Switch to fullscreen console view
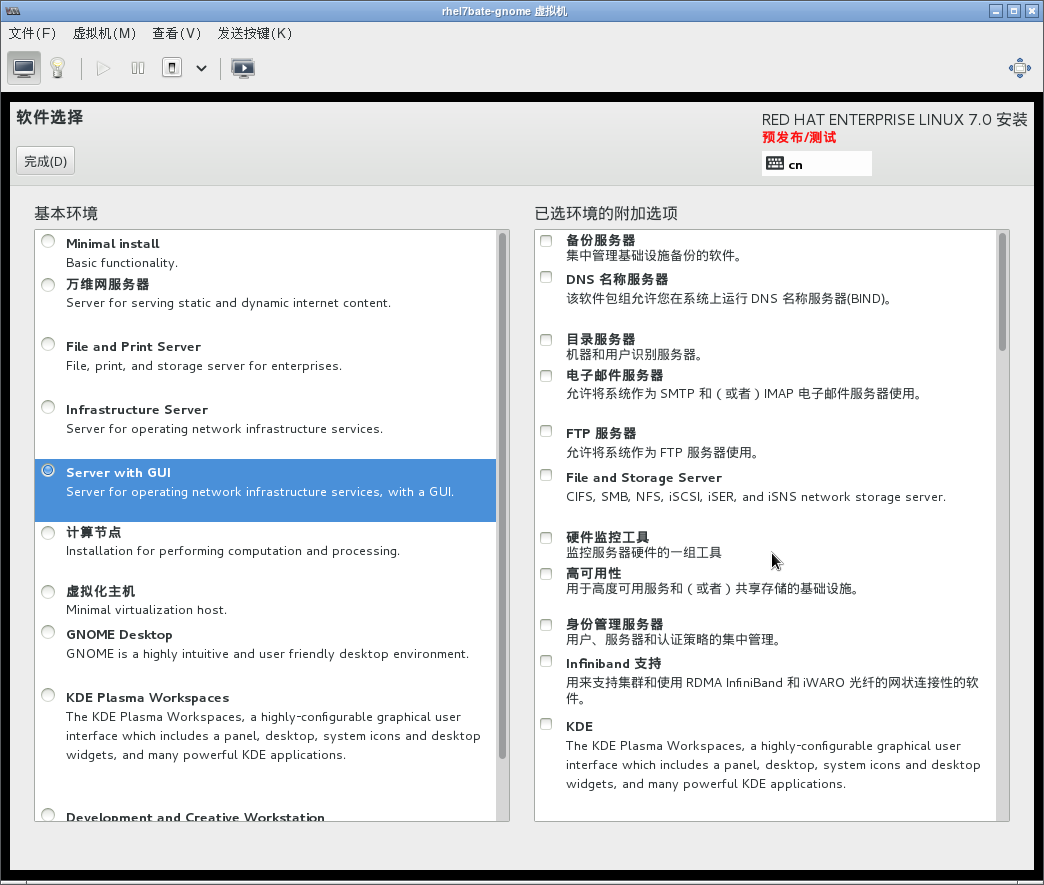This screenshot has width=1044, height=885. tap(242, 68)
